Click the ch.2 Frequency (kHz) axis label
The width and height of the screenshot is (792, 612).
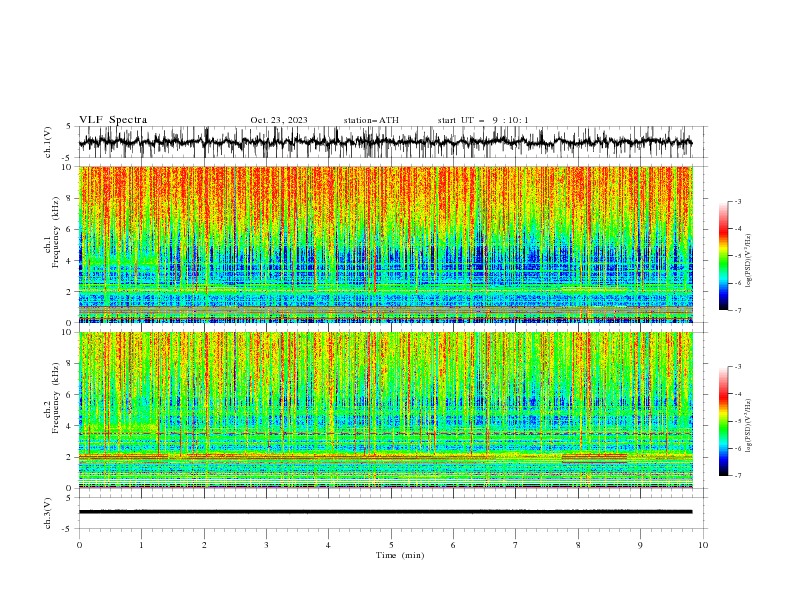pyautogui.click(x=52, y=397)
